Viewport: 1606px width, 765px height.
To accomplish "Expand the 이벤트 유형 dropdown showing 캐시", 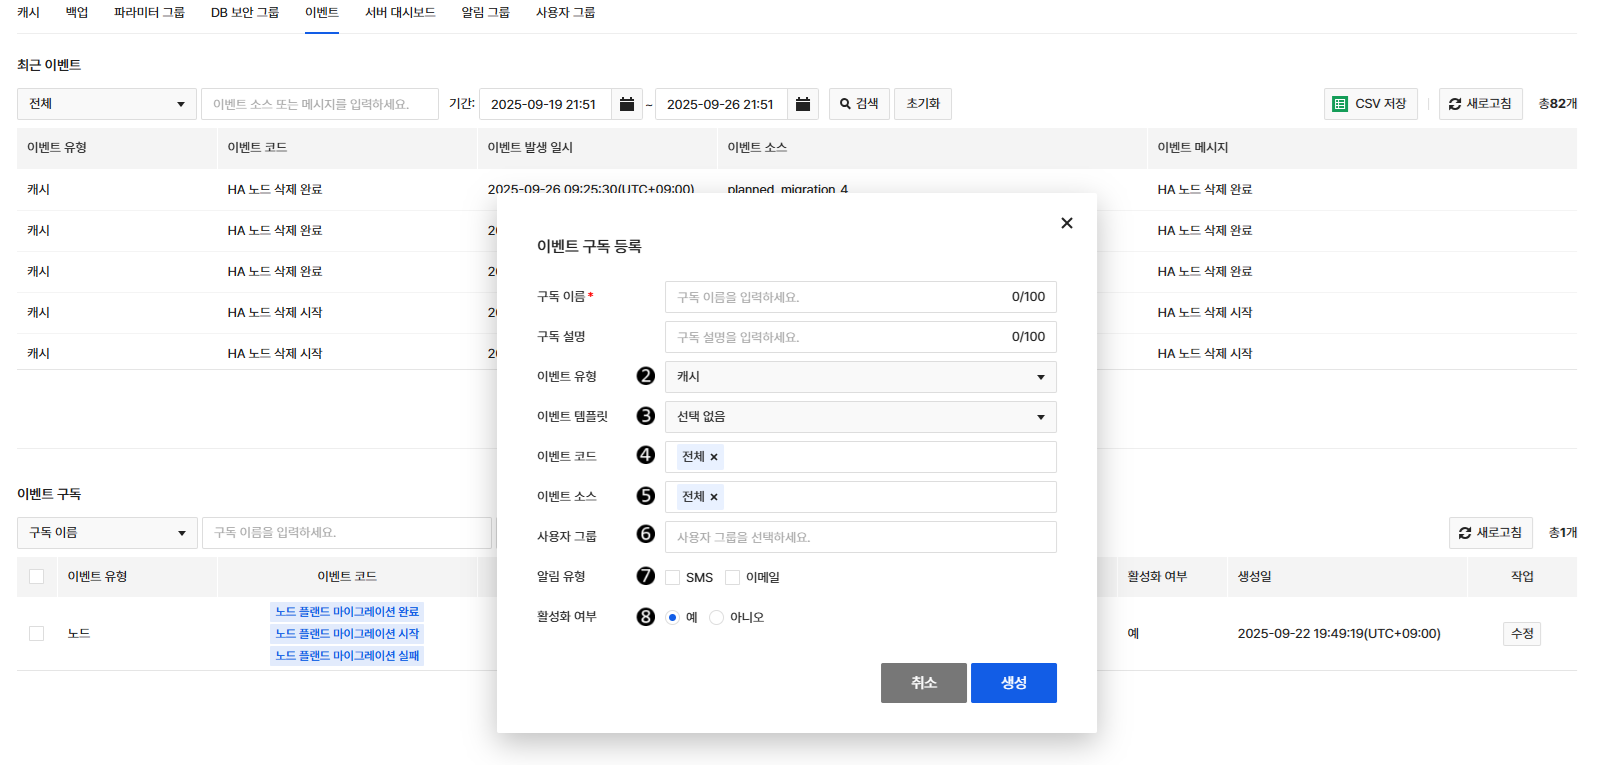I will (860, 377).
